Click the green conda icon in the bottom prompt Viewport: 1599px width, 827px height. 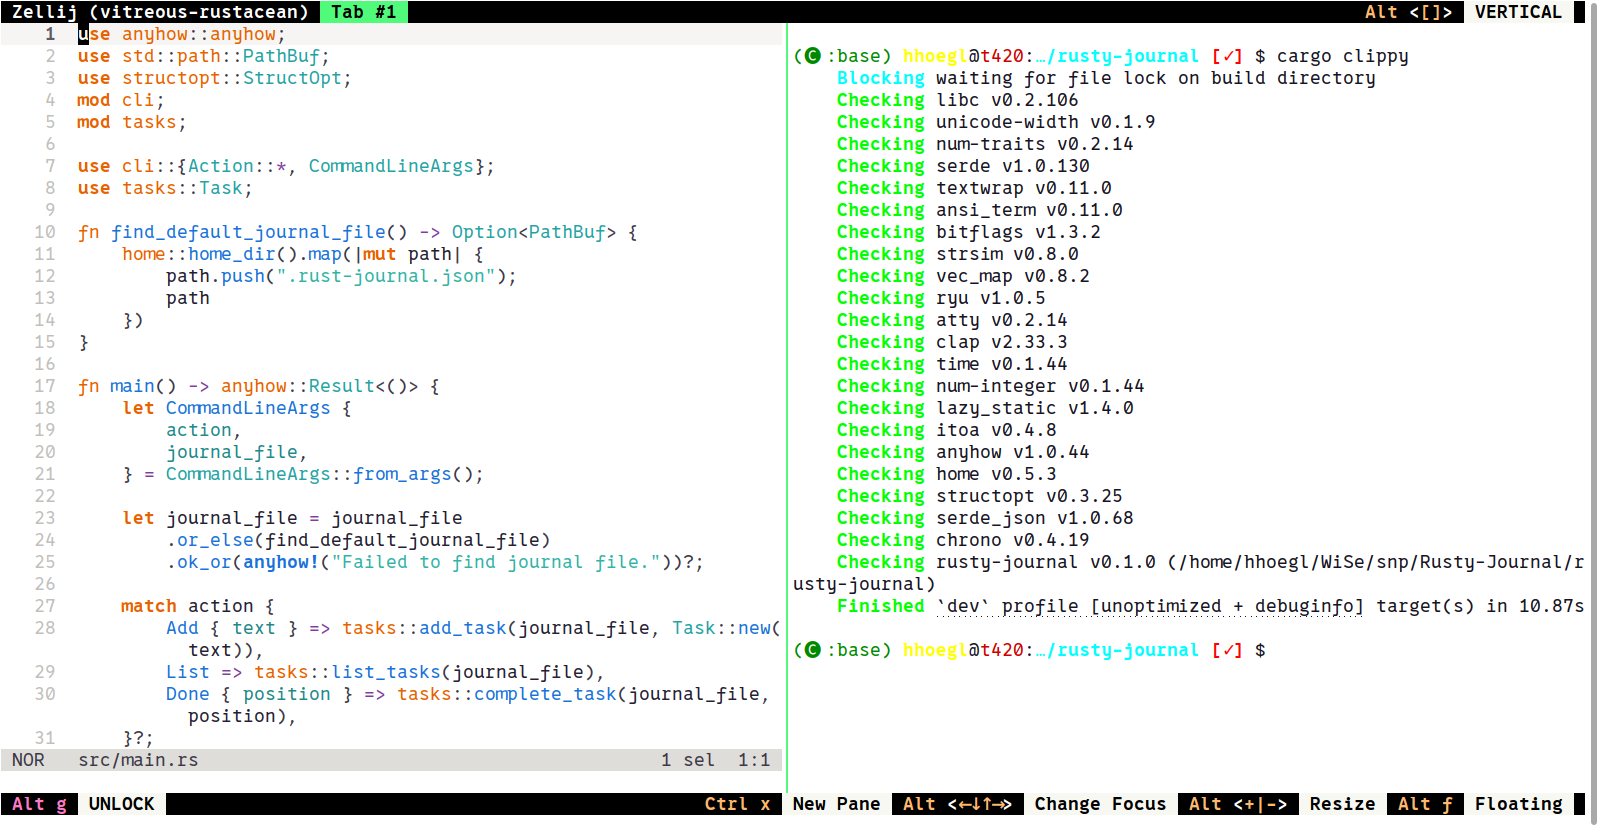point(812,650)
